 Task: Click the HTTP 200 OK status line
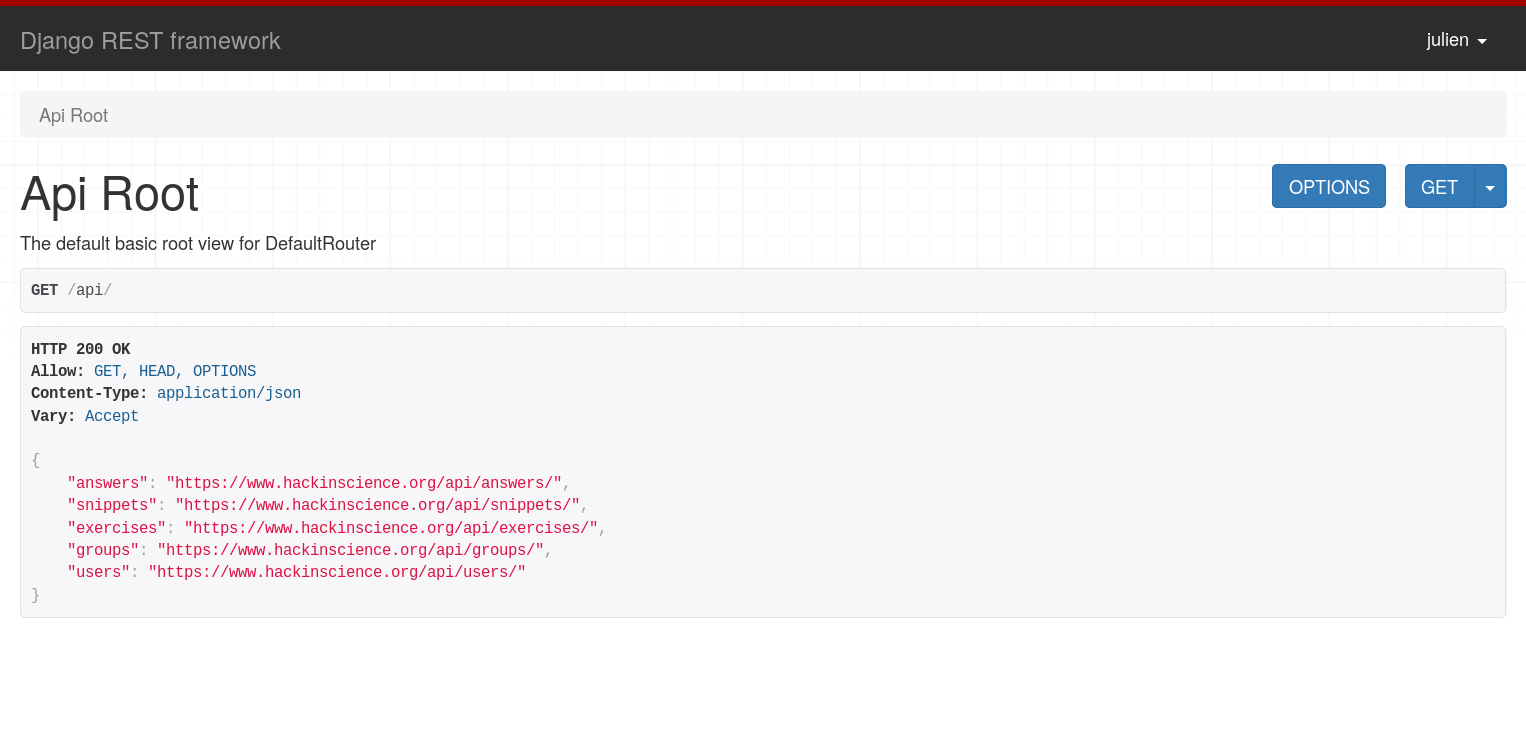[80, 349]
